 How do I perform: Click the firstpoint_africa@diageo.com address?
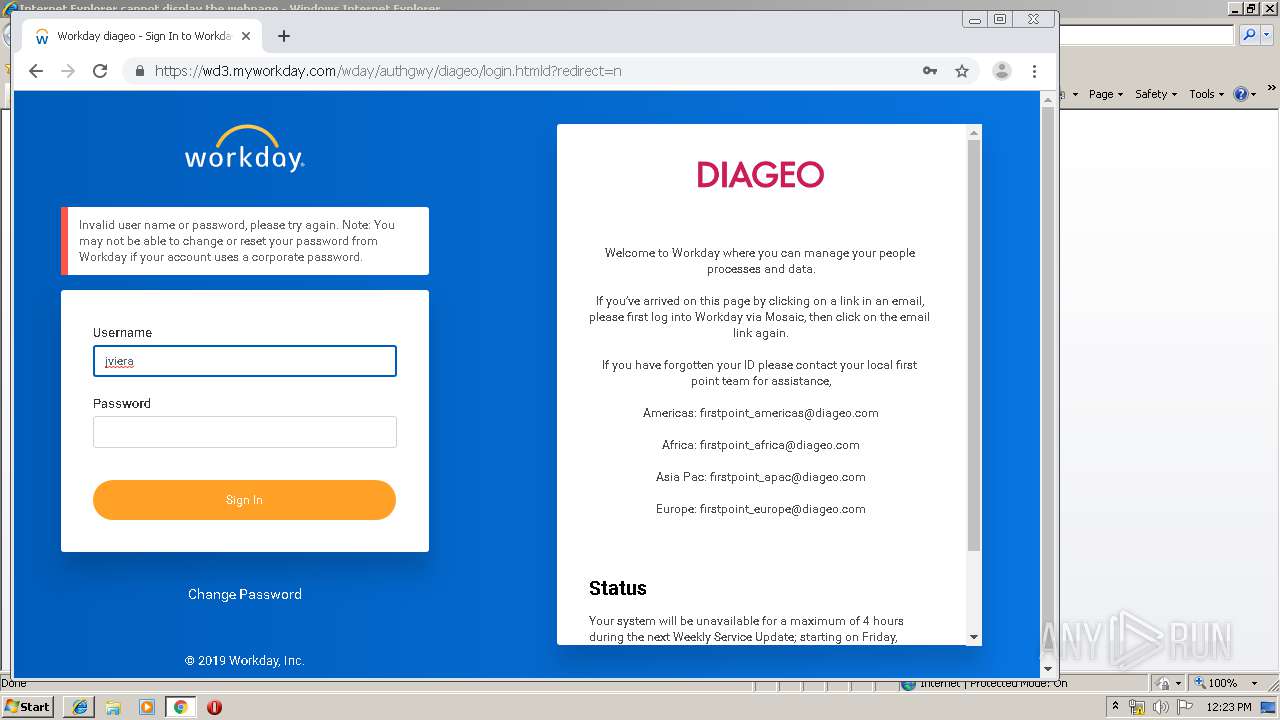pyautogui.click(x=780, y=445)
